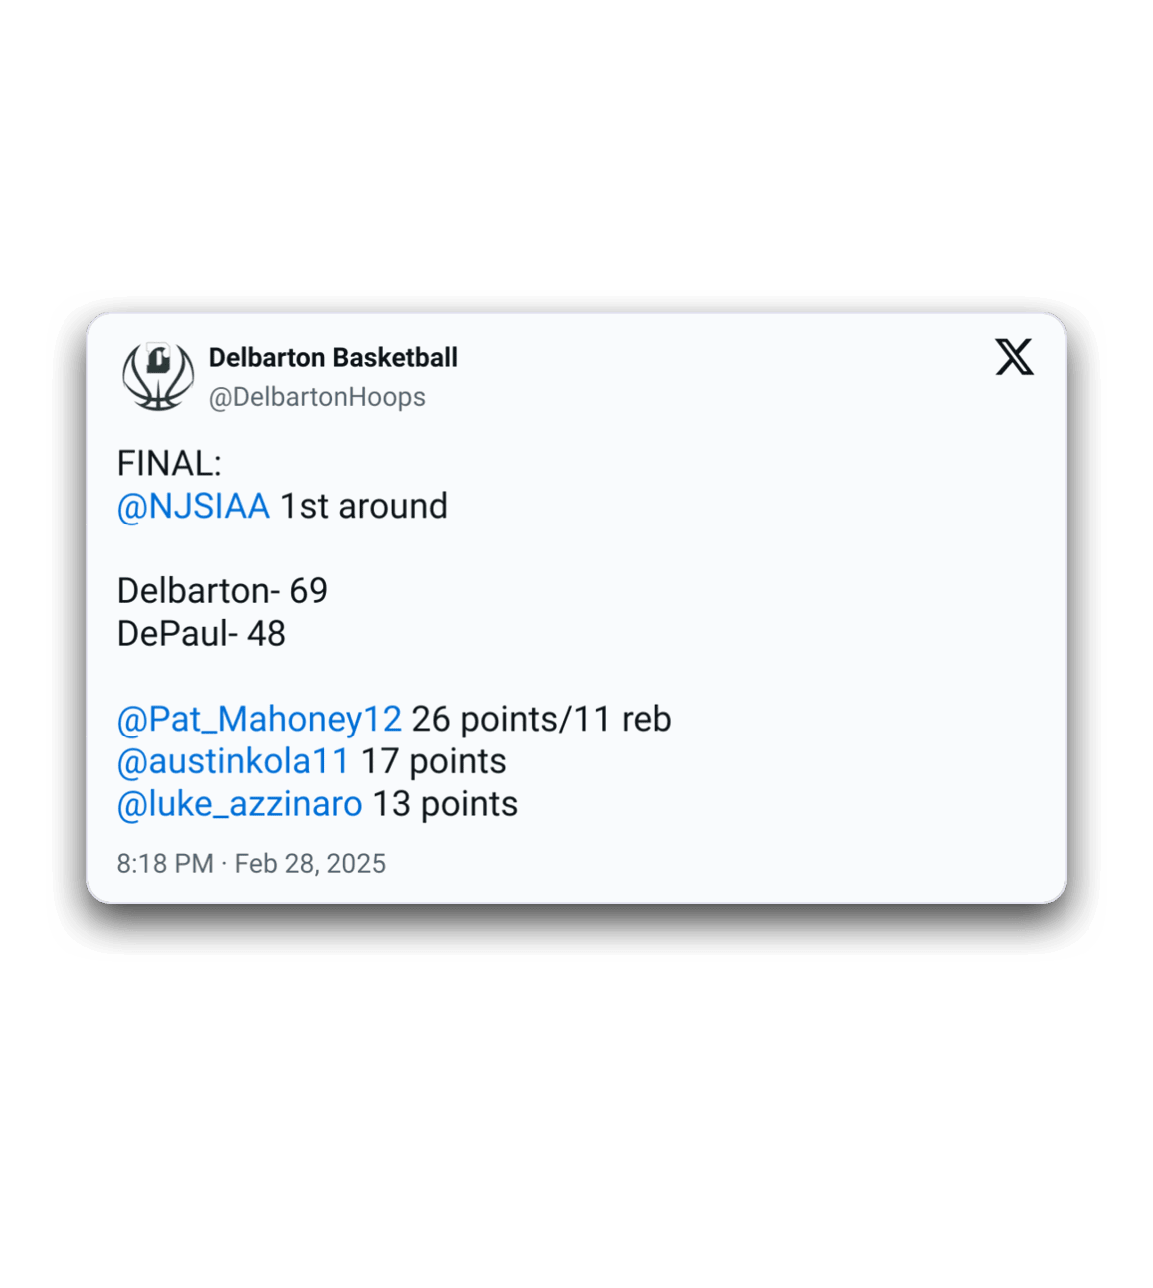Open the Delbarton Basketball display name

click(x=333, y=358)
